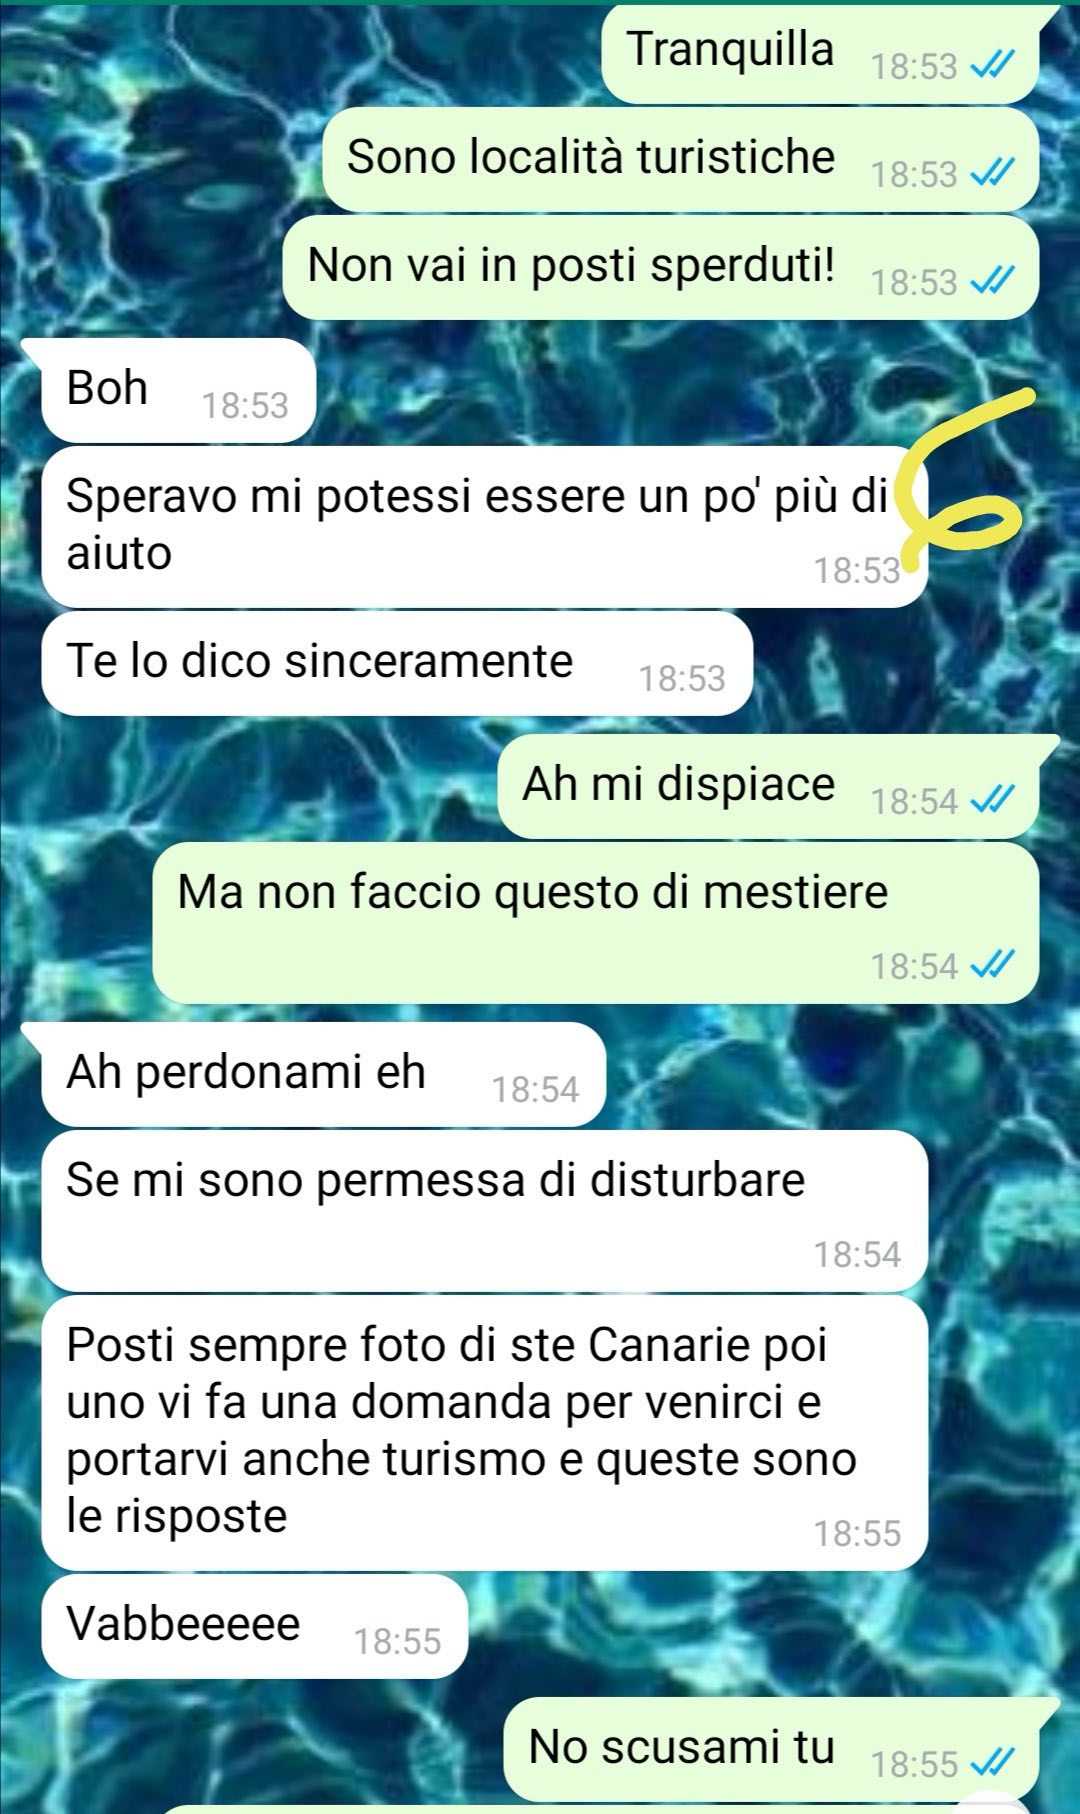Click the 18:55 timestamp on 'Vabbeeeee'
The height and width of the screenshot is (1814, 1080).
[x=397, y=1641]
